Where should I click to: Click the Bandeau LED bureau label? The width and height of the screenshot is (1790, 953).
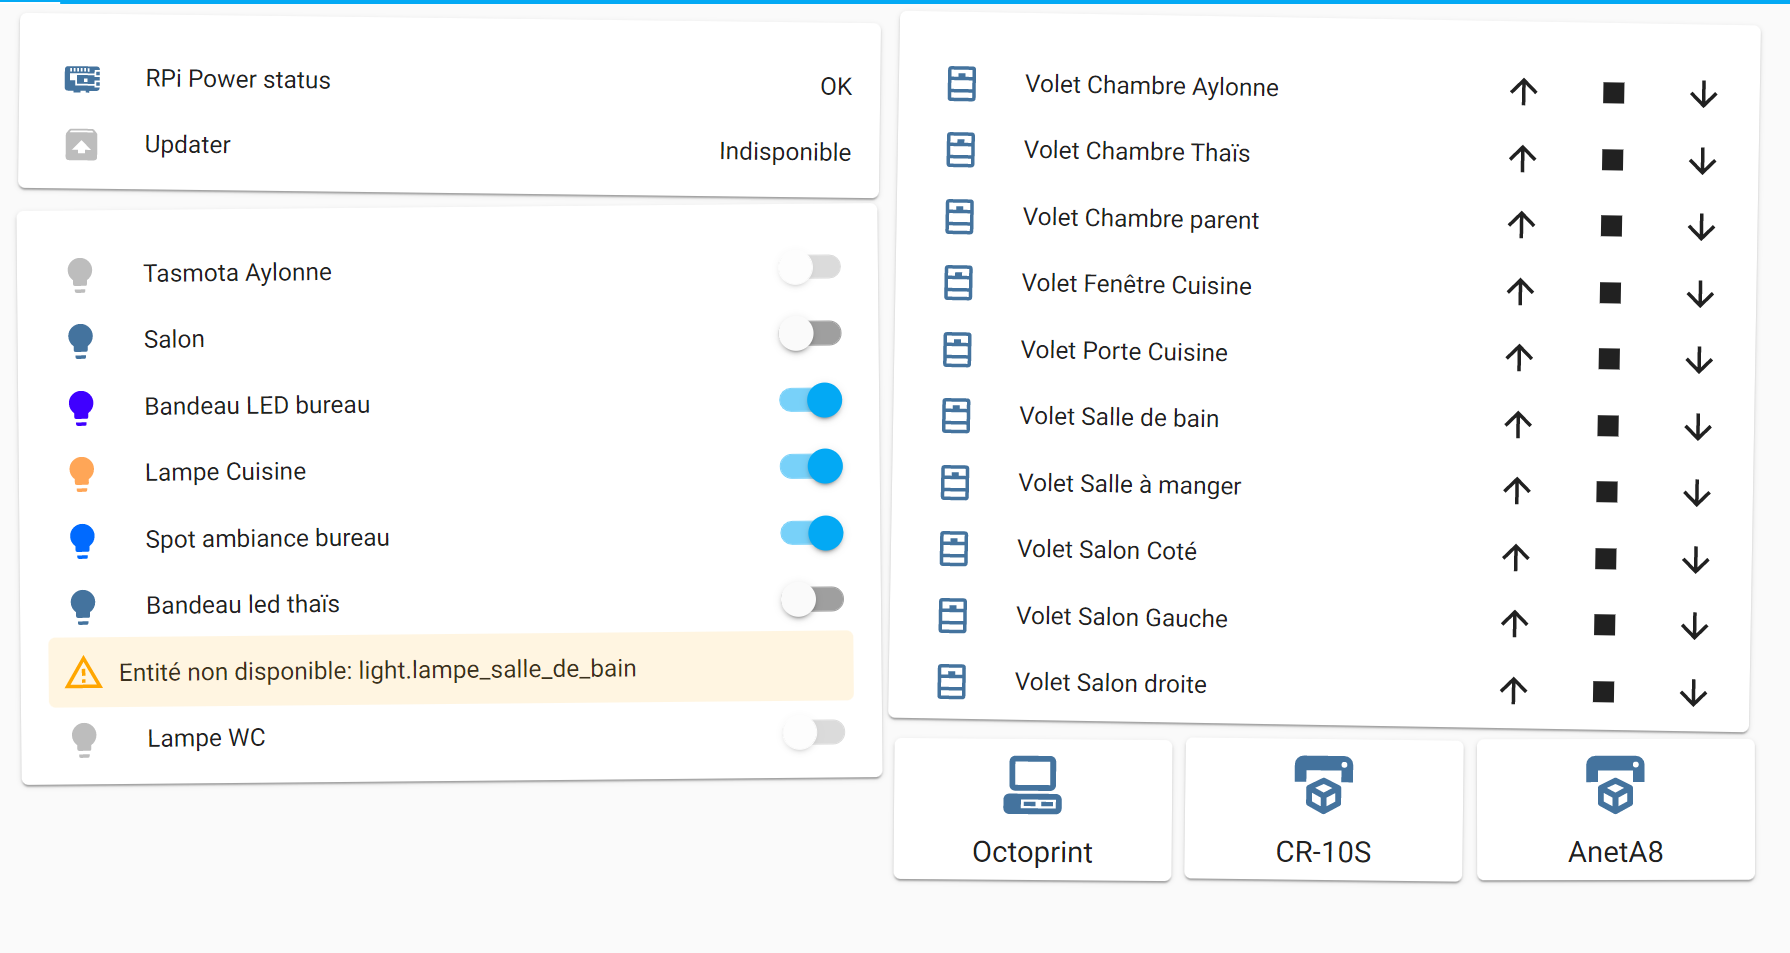click(x=257, y=406)
